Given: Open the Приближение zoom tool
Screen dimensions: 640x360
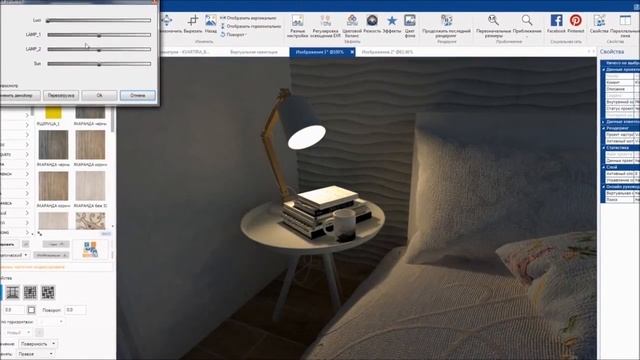Looking at the screenshot, I should 527,24.
